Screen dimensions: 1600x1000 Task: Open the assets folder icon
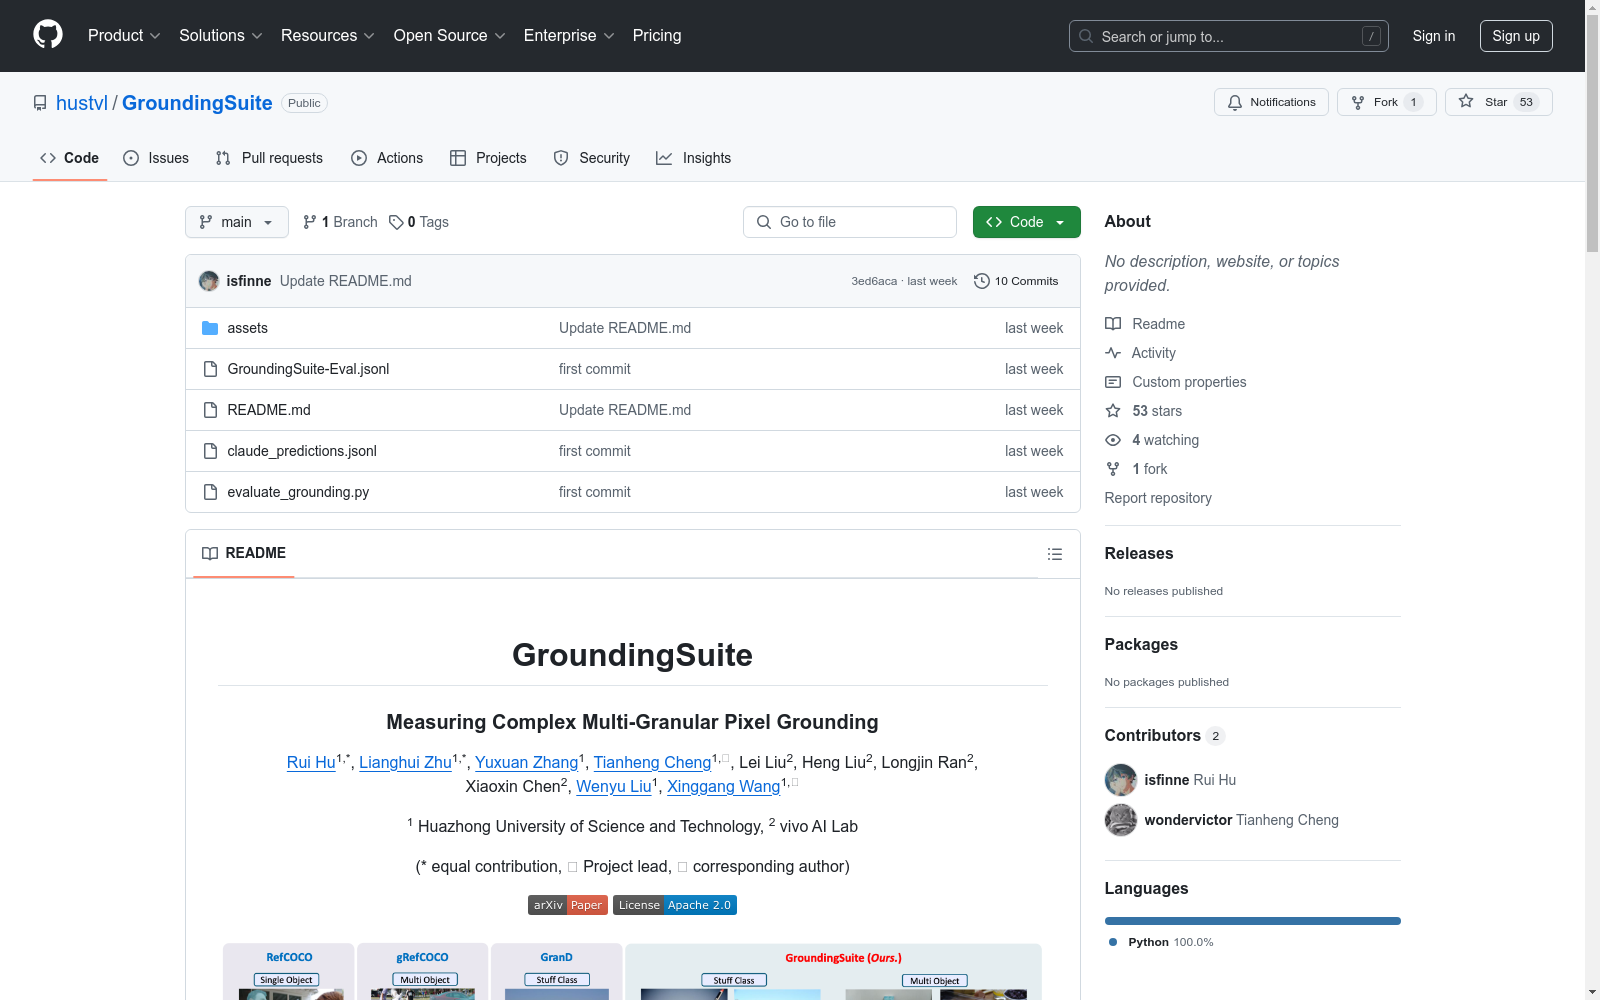tap(210, 328)
